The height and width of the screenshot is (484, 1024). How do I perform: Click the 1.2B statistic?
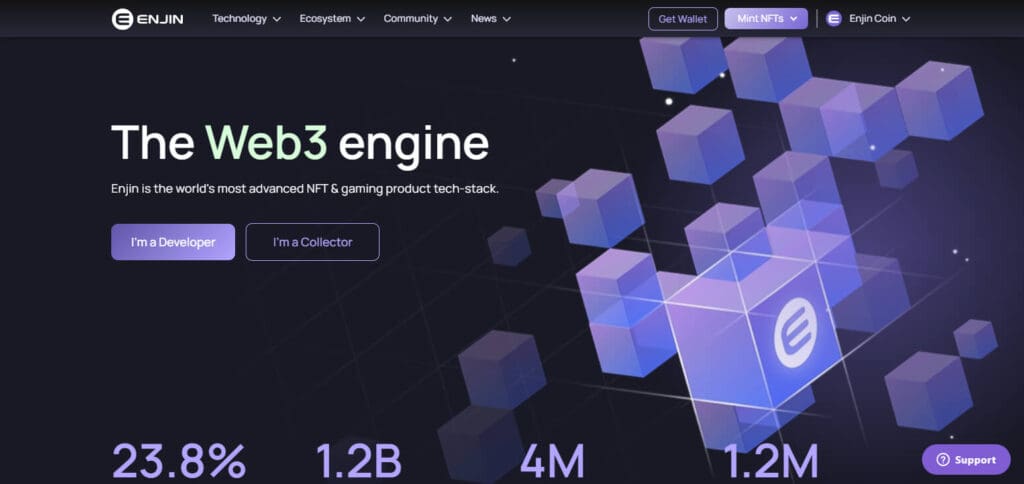click(359, 461)
